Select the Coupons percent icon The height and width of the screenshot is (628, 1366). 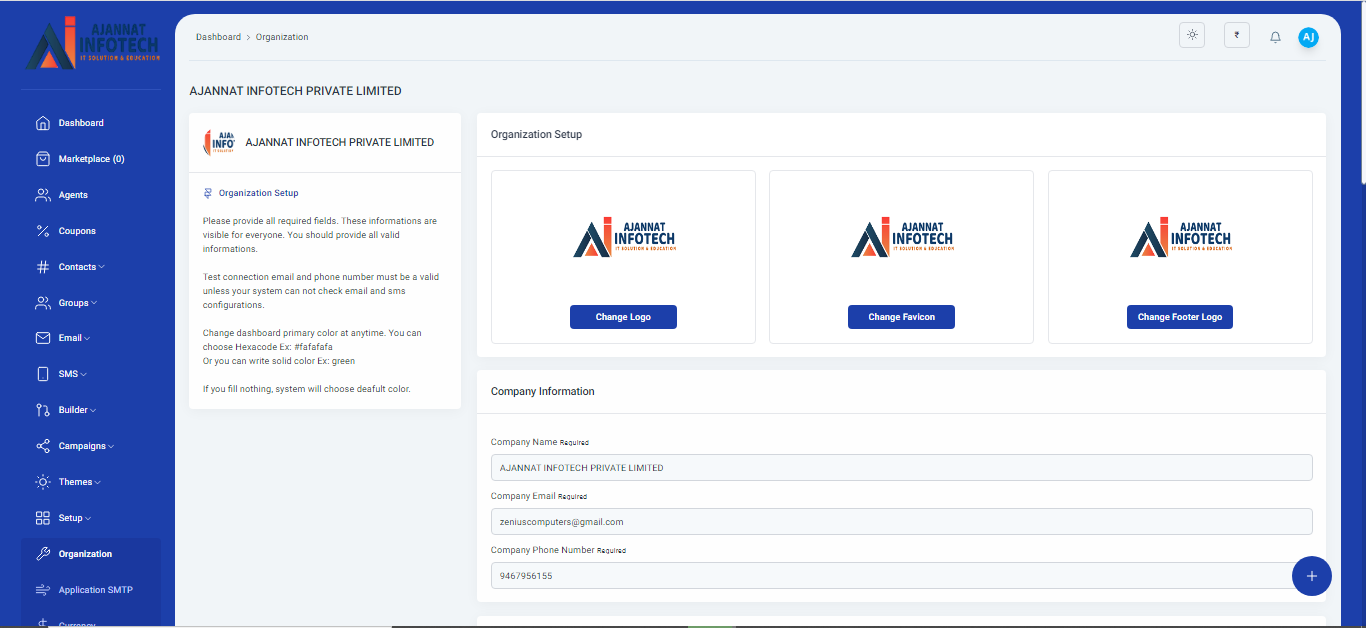(43, 231)
